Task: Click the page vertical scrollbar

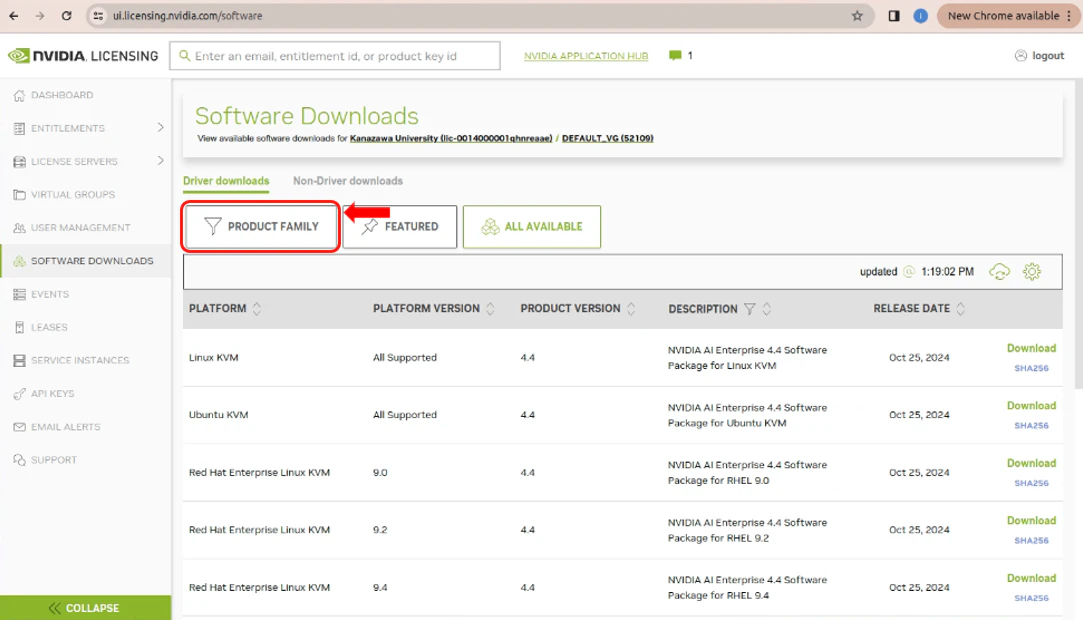Action: tap(1077, 235)
